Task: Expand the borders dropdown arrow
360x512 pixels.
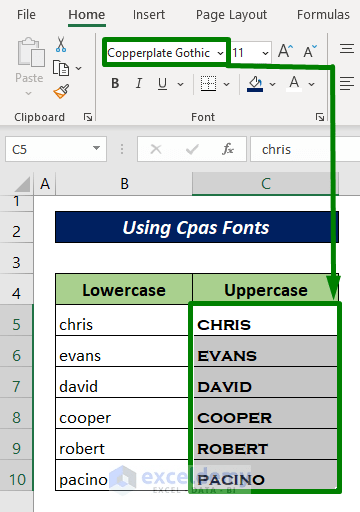Action: coord(227,84)
